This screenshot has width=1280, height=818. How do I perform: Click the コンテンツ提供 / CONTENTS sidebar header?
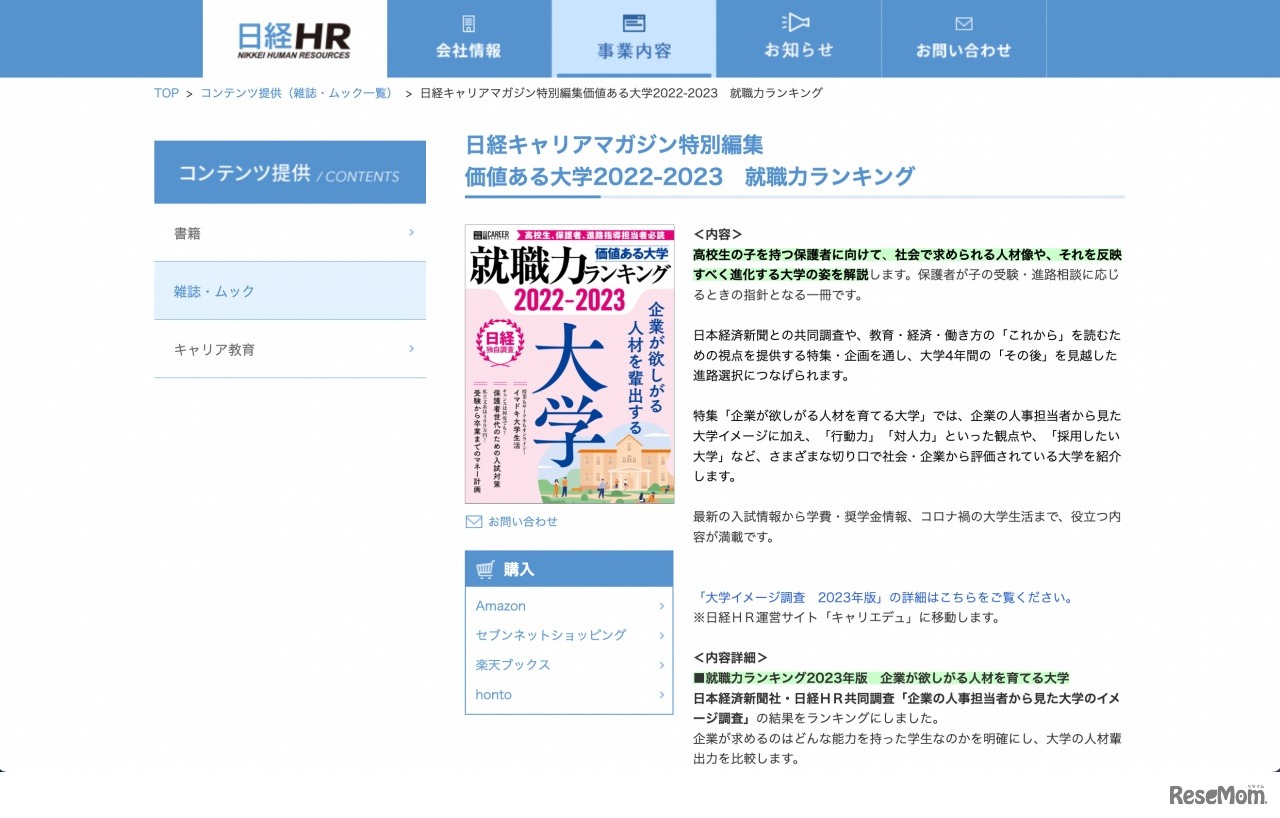point(290,172)
